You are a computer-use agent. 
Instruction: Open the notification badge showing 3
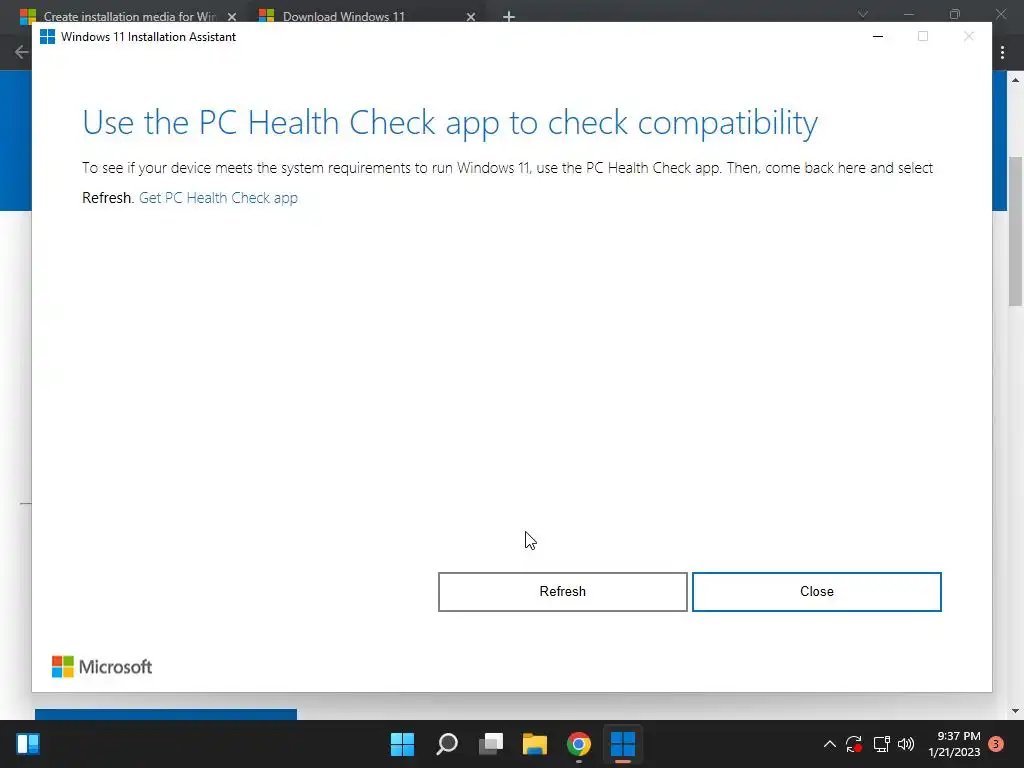[x=997, y=744]
